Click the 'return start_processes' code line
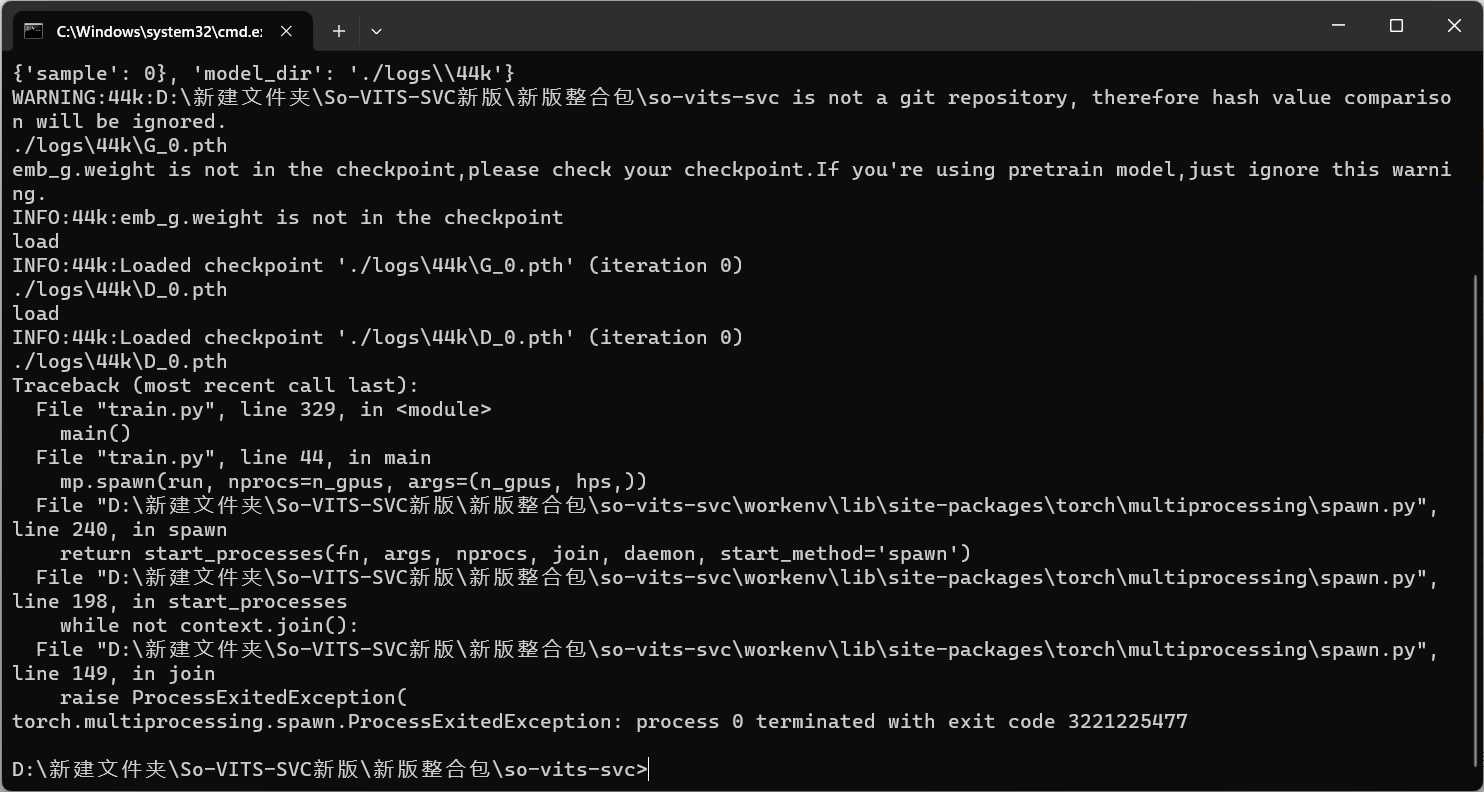1484x792 pixels. [515, 553]
